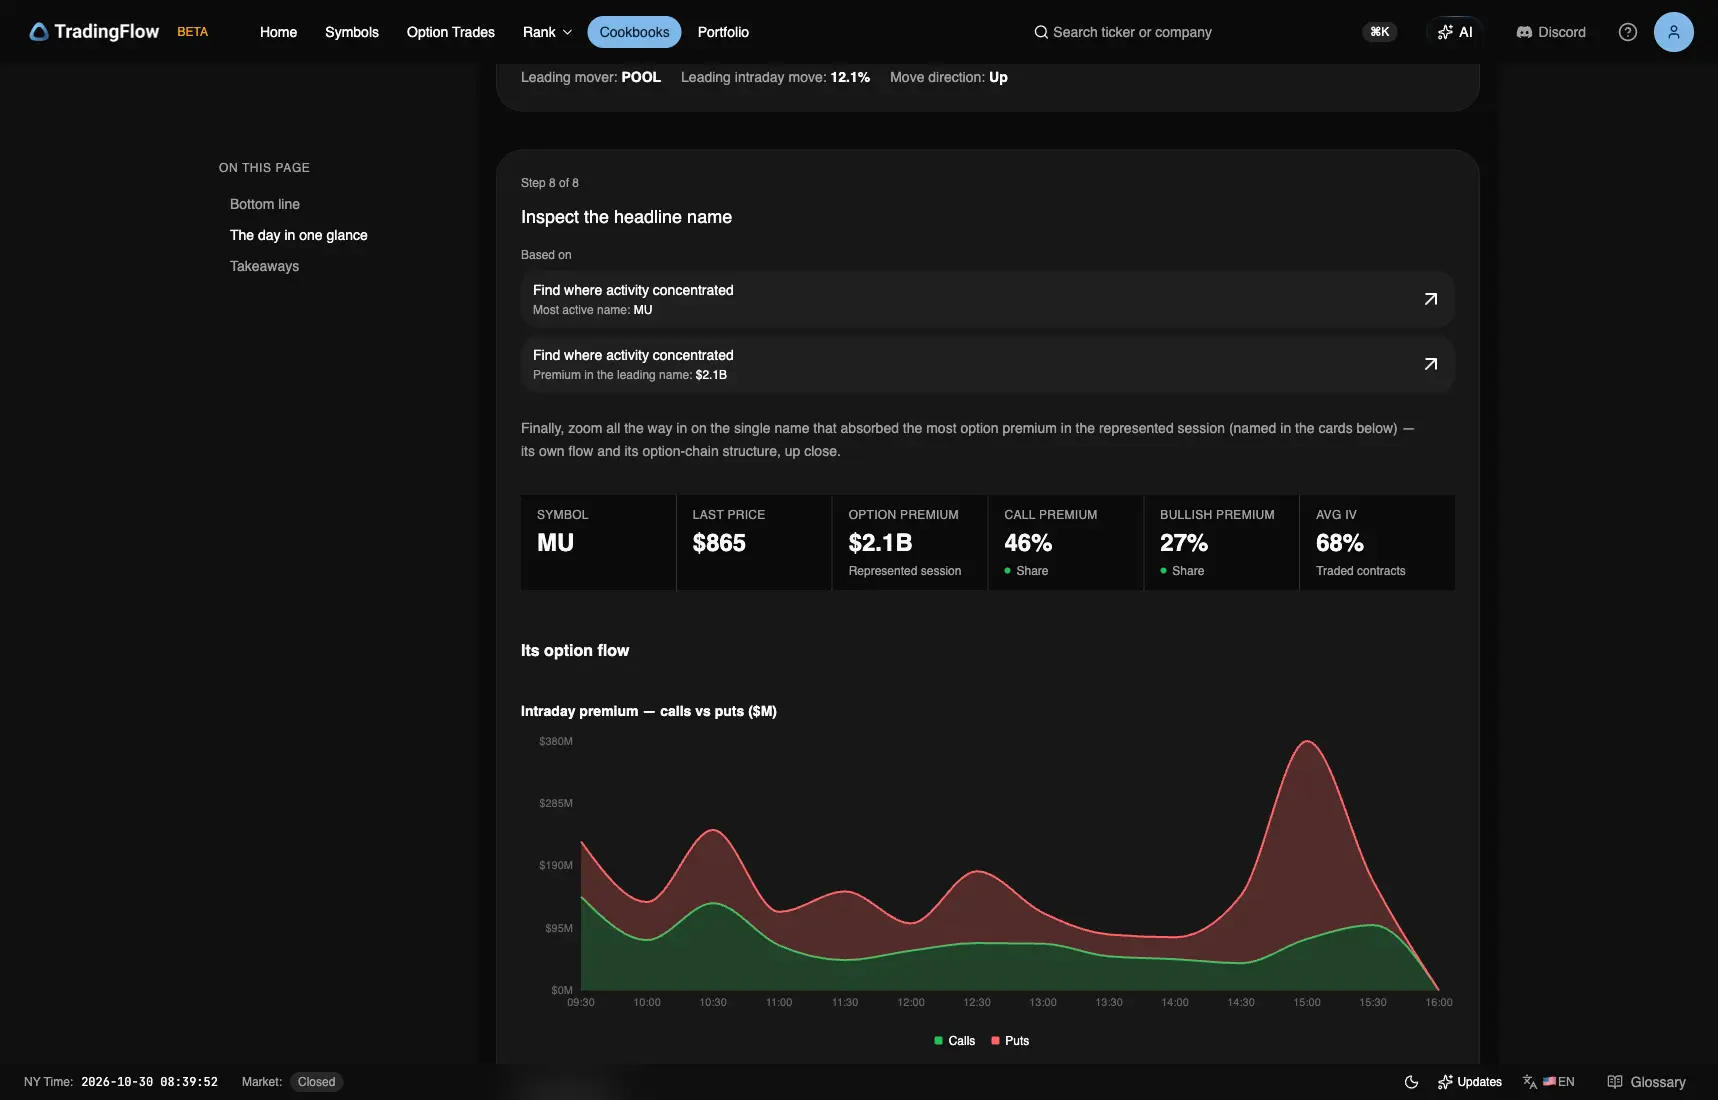Open the user profile avatar
The image size is (1718, 1100).
pos(1674,32)
